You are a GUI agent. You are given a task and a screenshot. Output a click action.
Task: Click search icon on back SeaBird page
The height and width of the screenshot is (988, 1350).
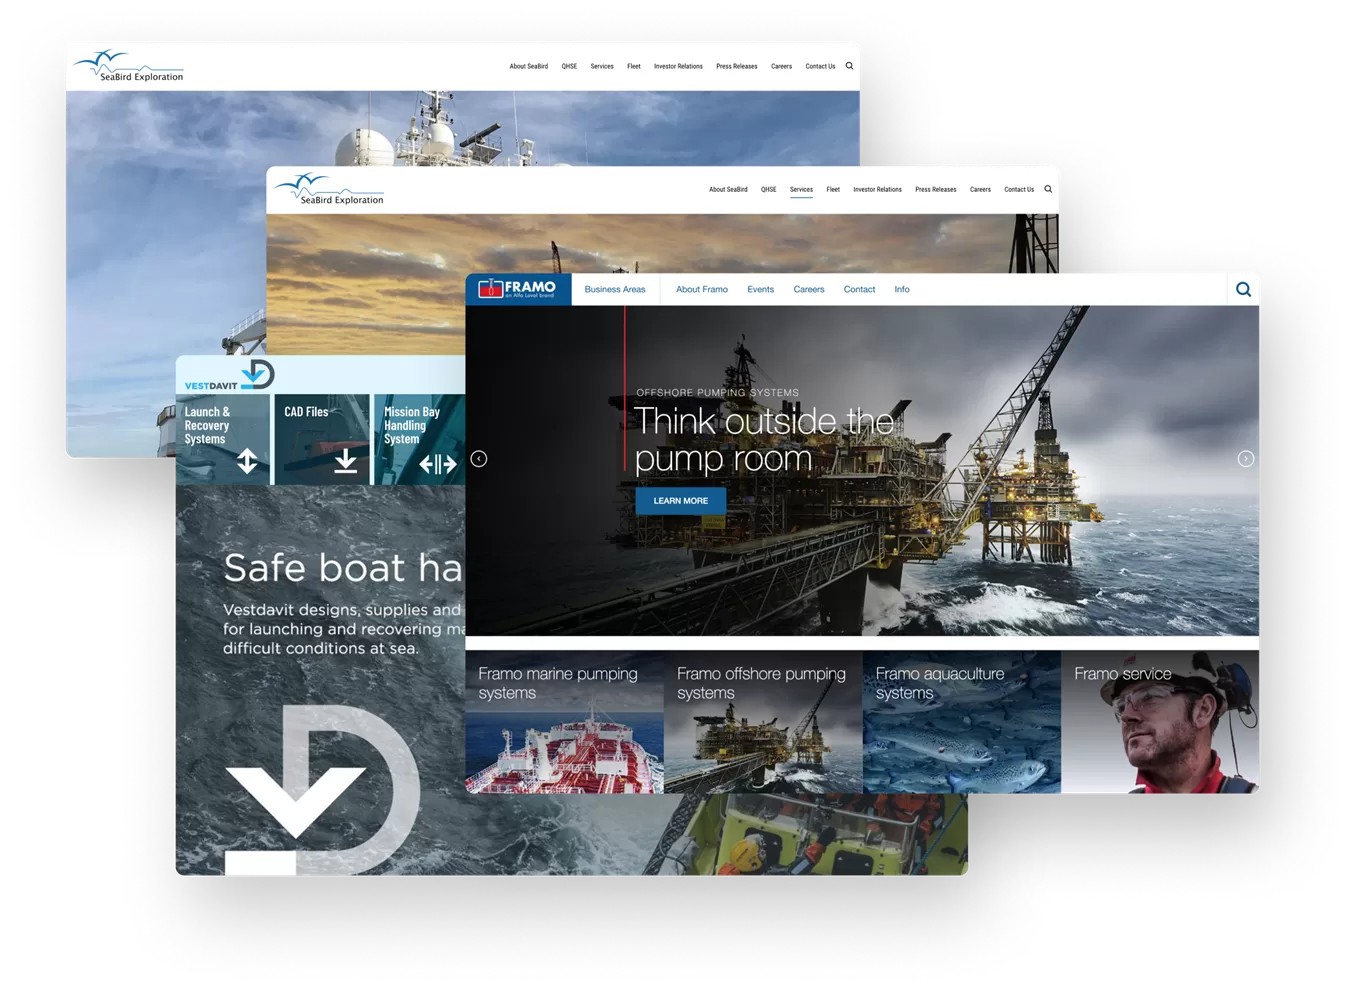click(849, 66)
